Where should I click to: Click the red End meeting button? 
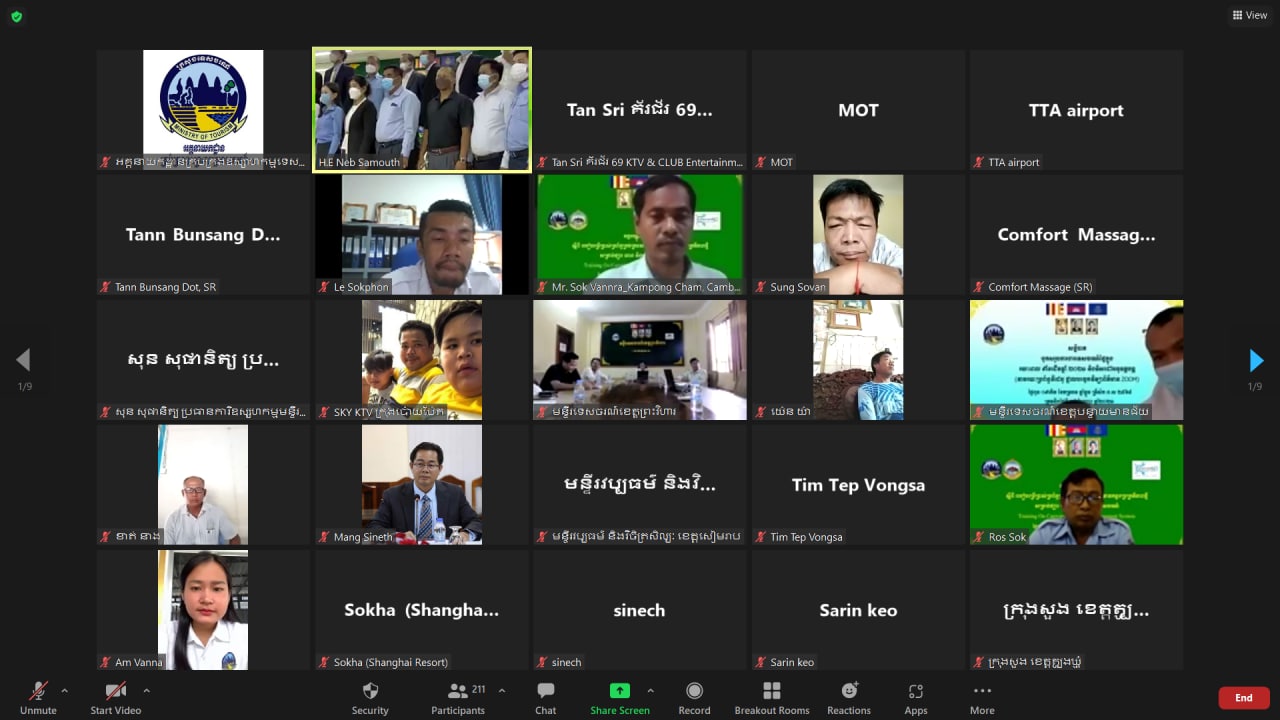1243,698
